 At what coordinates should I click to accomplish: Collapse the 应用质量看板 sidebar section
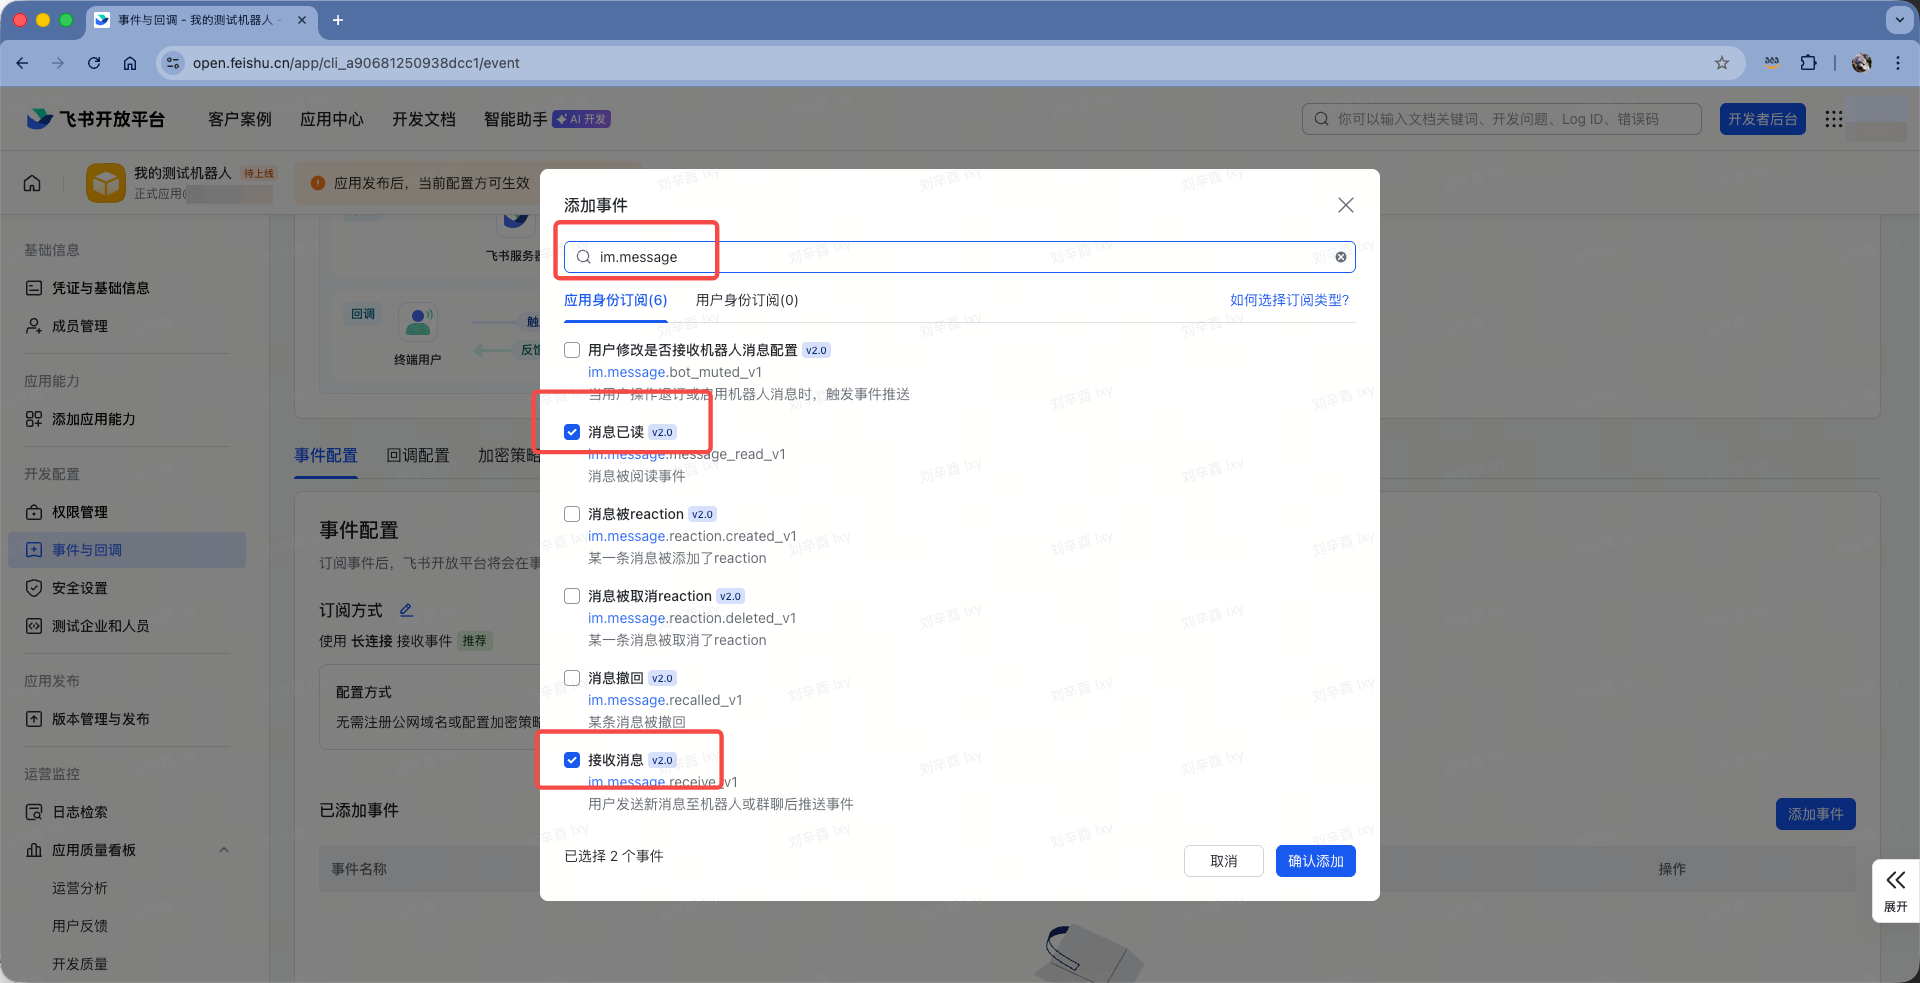coord(224,850)
